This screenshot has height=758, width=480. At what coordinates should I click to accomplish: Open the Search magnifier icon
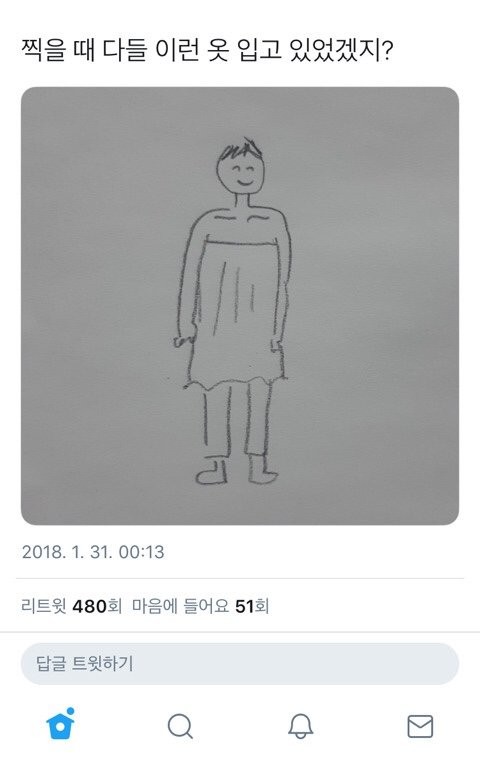pyautogui.click(x=180, y=726)
